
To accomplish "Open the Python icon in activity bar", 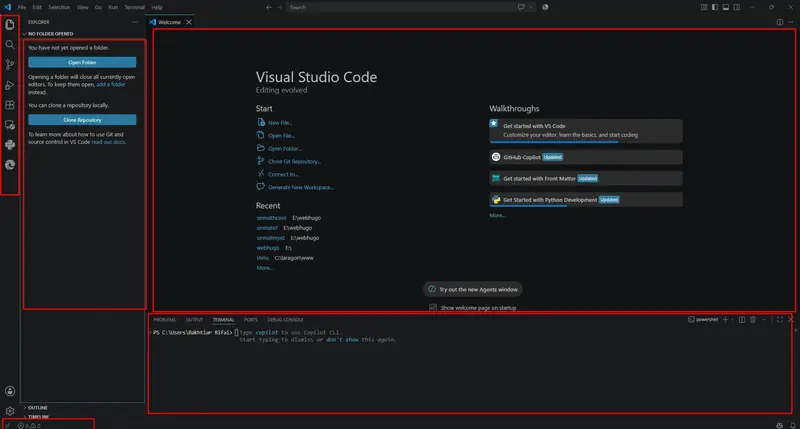I will (10, 145).
